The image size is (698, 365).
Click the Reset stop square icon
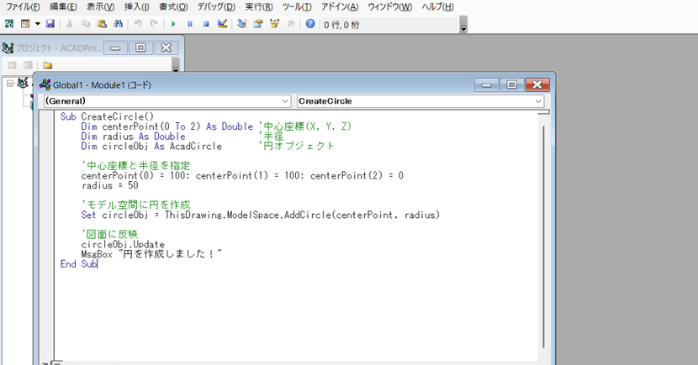pyautogui.click(x=206, y=24)
